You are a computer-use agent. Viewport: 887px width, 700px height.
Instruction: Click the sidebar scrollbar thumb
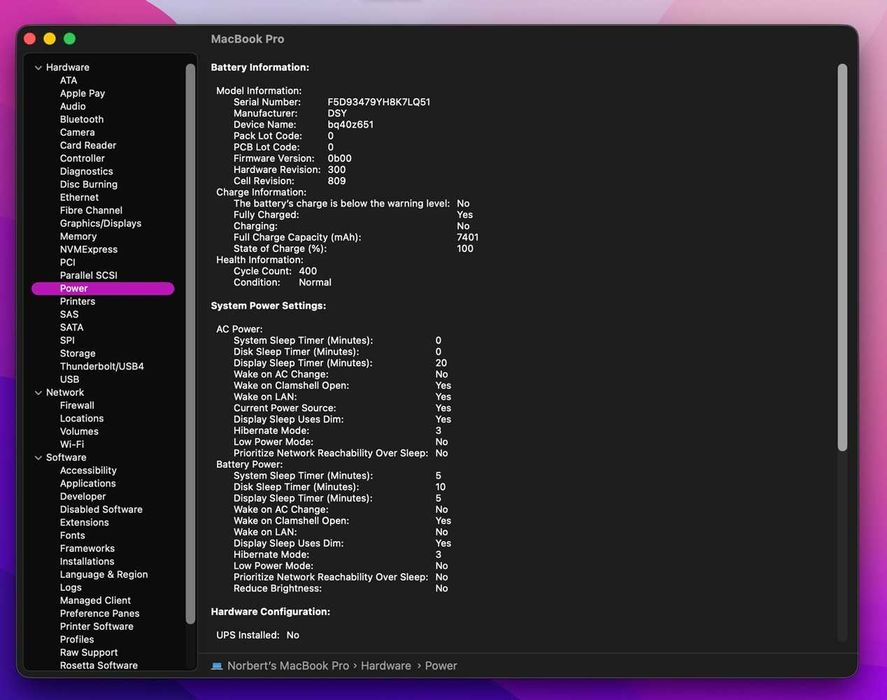pyautogui.click(x=190, y=344)
